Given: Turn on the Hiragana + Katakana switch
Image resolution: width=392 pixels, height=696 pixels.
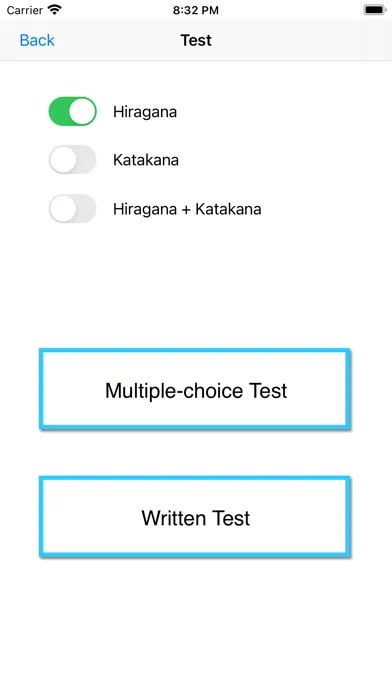Looking at the screenshot, I should [72, 209].
